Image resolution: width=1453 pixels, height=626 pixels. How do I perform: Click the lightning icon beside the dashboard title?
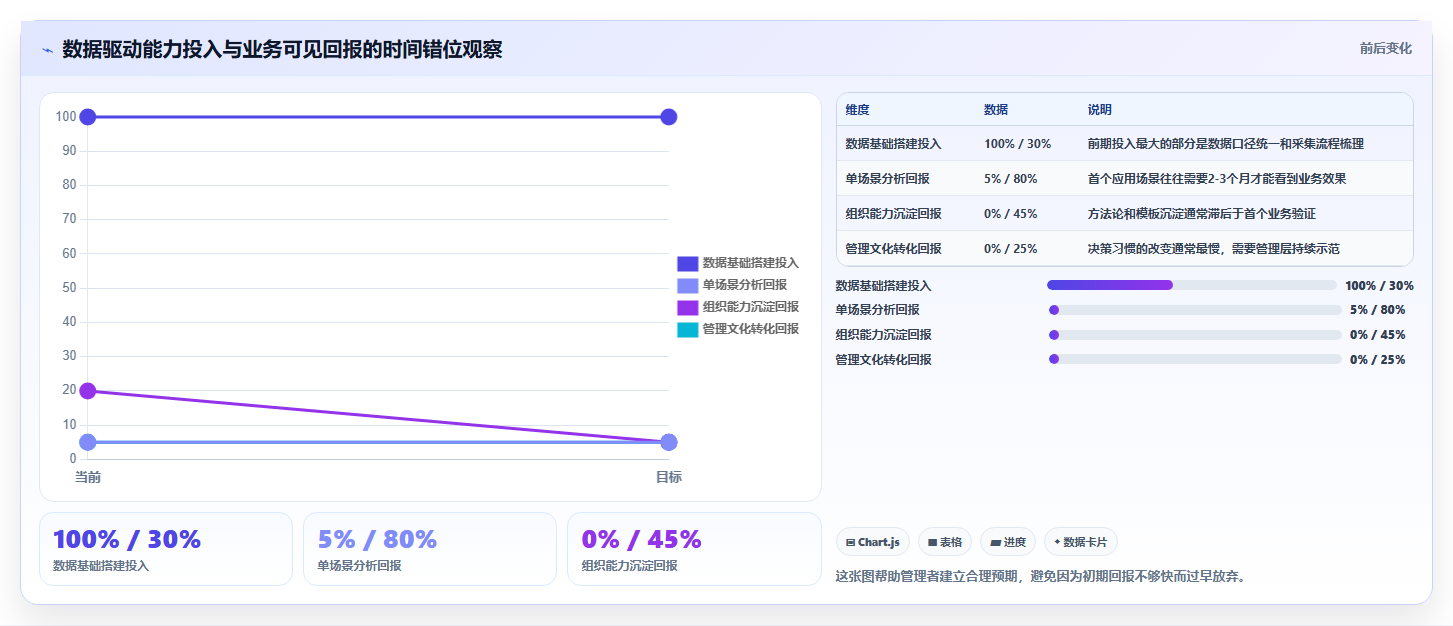tap(47, 50)
